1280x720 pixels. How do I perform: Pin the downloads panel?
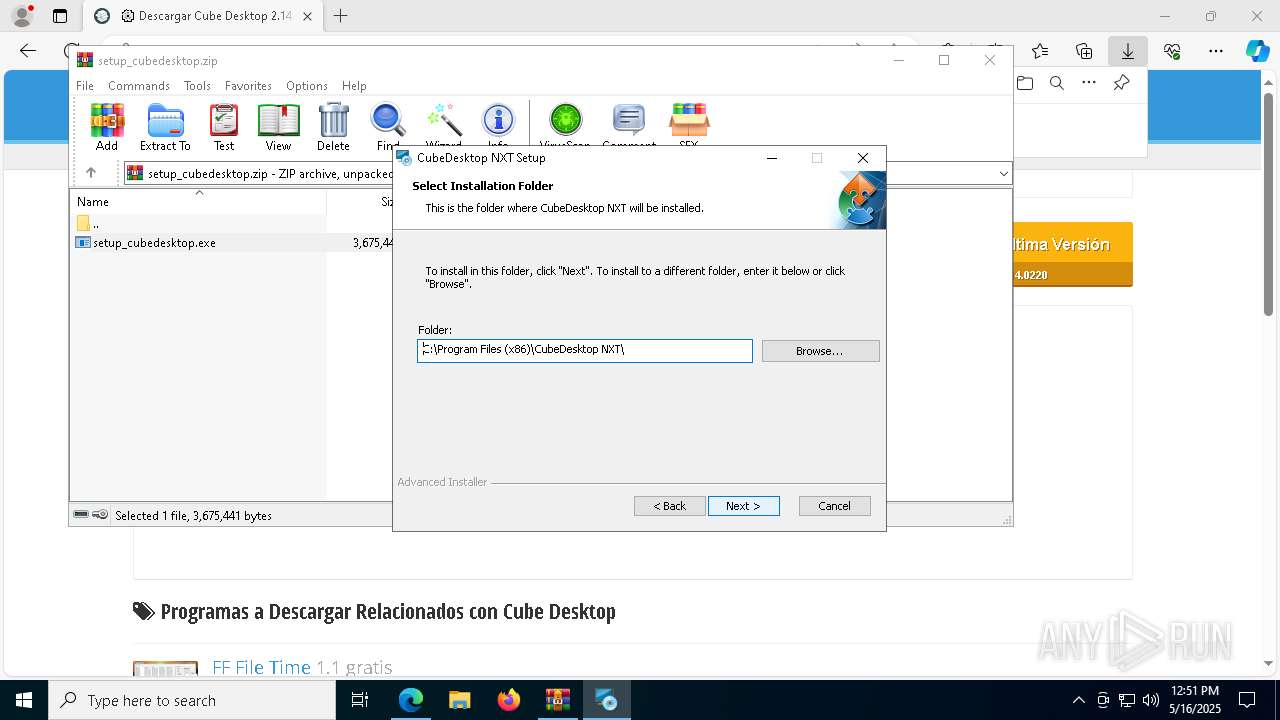click(x=1122, y=83)
